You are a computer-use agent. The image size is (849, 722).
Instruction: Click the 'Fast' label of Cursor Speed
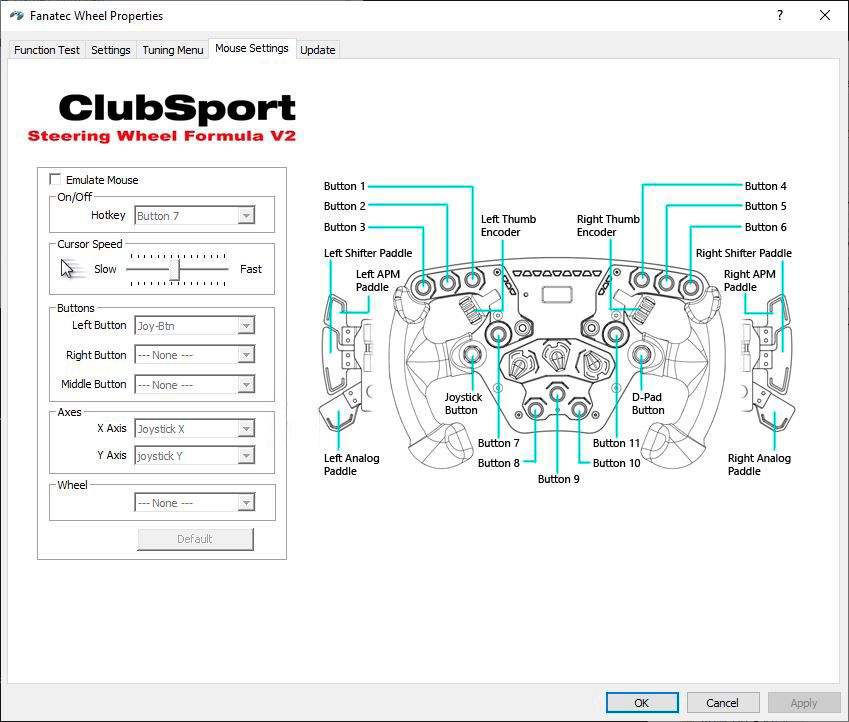click(251, 269)
